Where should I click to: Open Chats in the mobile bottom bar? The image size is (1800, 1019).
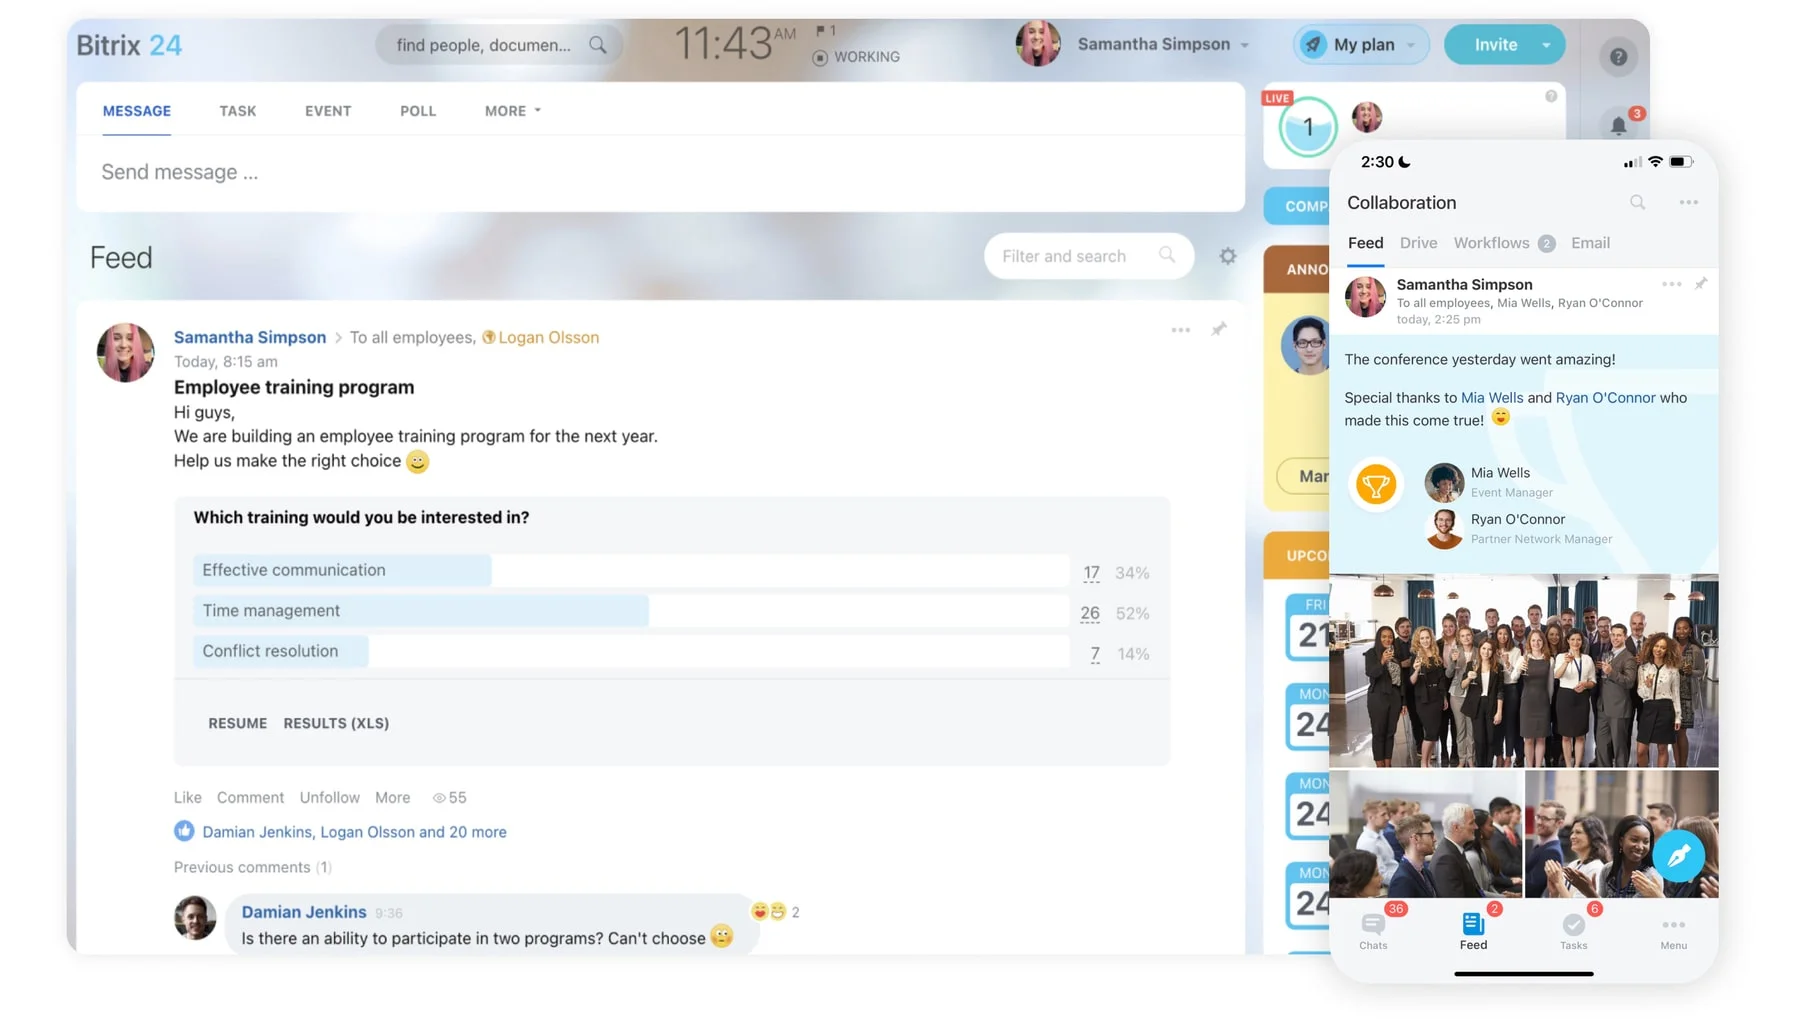(1373, 932)
